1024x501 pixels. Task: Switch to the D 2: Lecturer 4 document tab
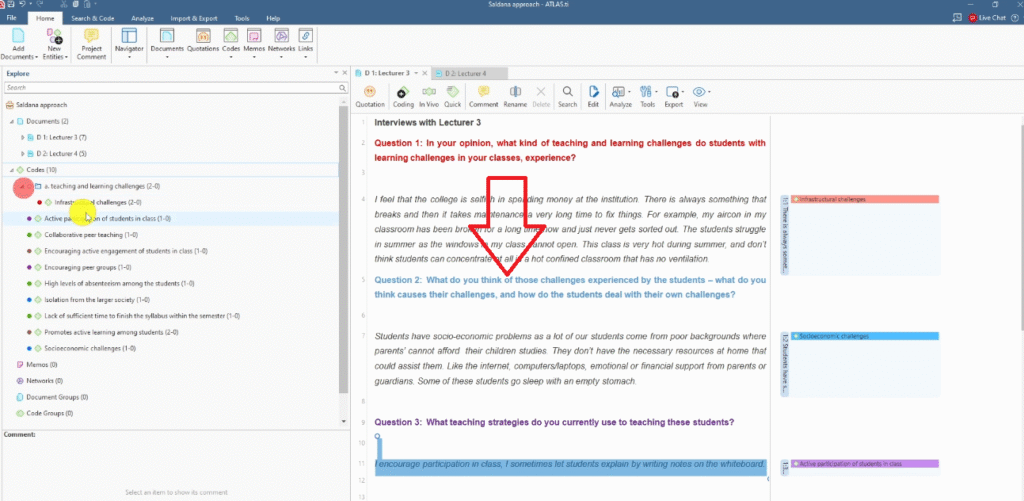470,73
